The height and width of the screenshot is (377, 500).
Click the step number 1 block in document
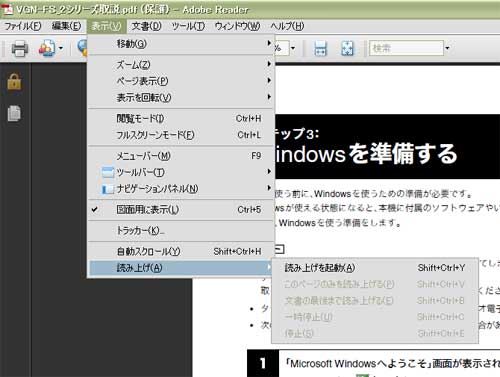pos(263,363)
